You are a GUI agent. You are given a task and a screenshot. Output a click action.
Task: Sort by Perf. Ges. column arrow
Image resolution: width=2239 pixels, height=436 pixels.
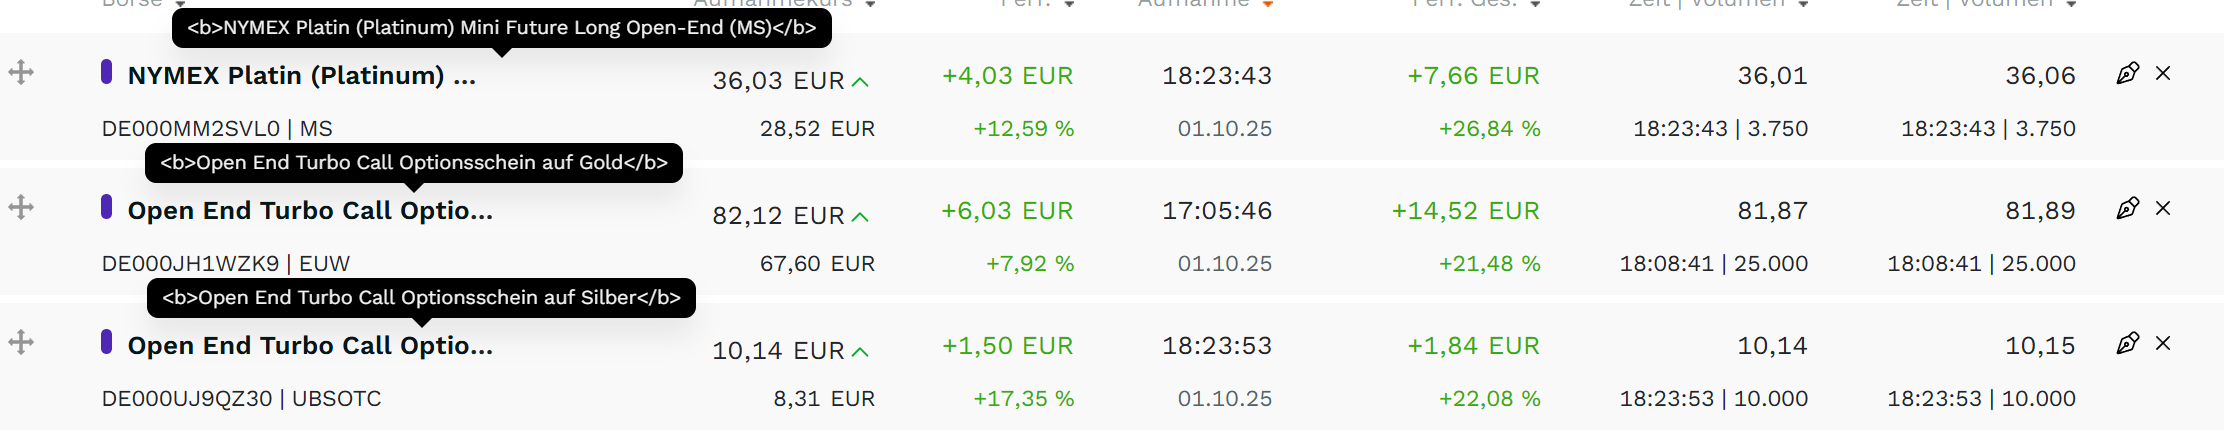[x=1535, y=4]
